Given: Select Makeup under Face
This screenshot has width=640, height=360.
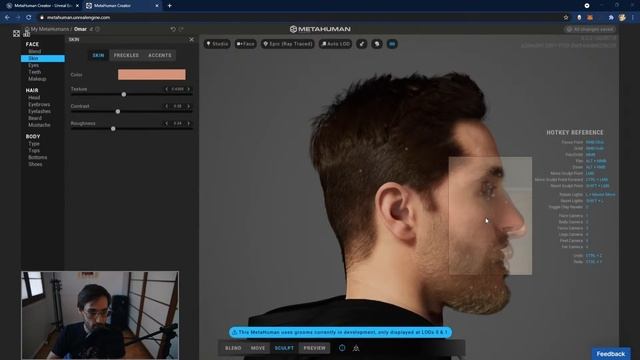Looking at the screenshot, I should [37, 79].
